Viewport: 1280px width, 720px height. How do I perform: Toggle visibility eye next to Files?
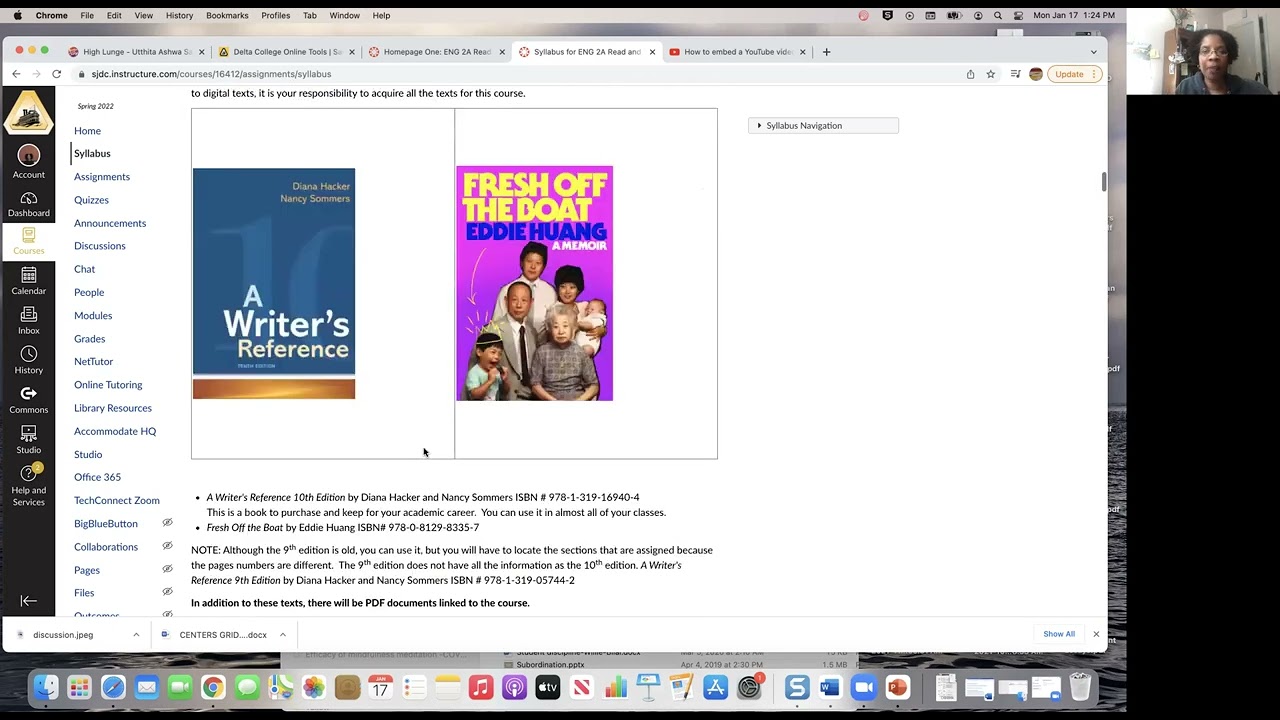click(167, 592)
